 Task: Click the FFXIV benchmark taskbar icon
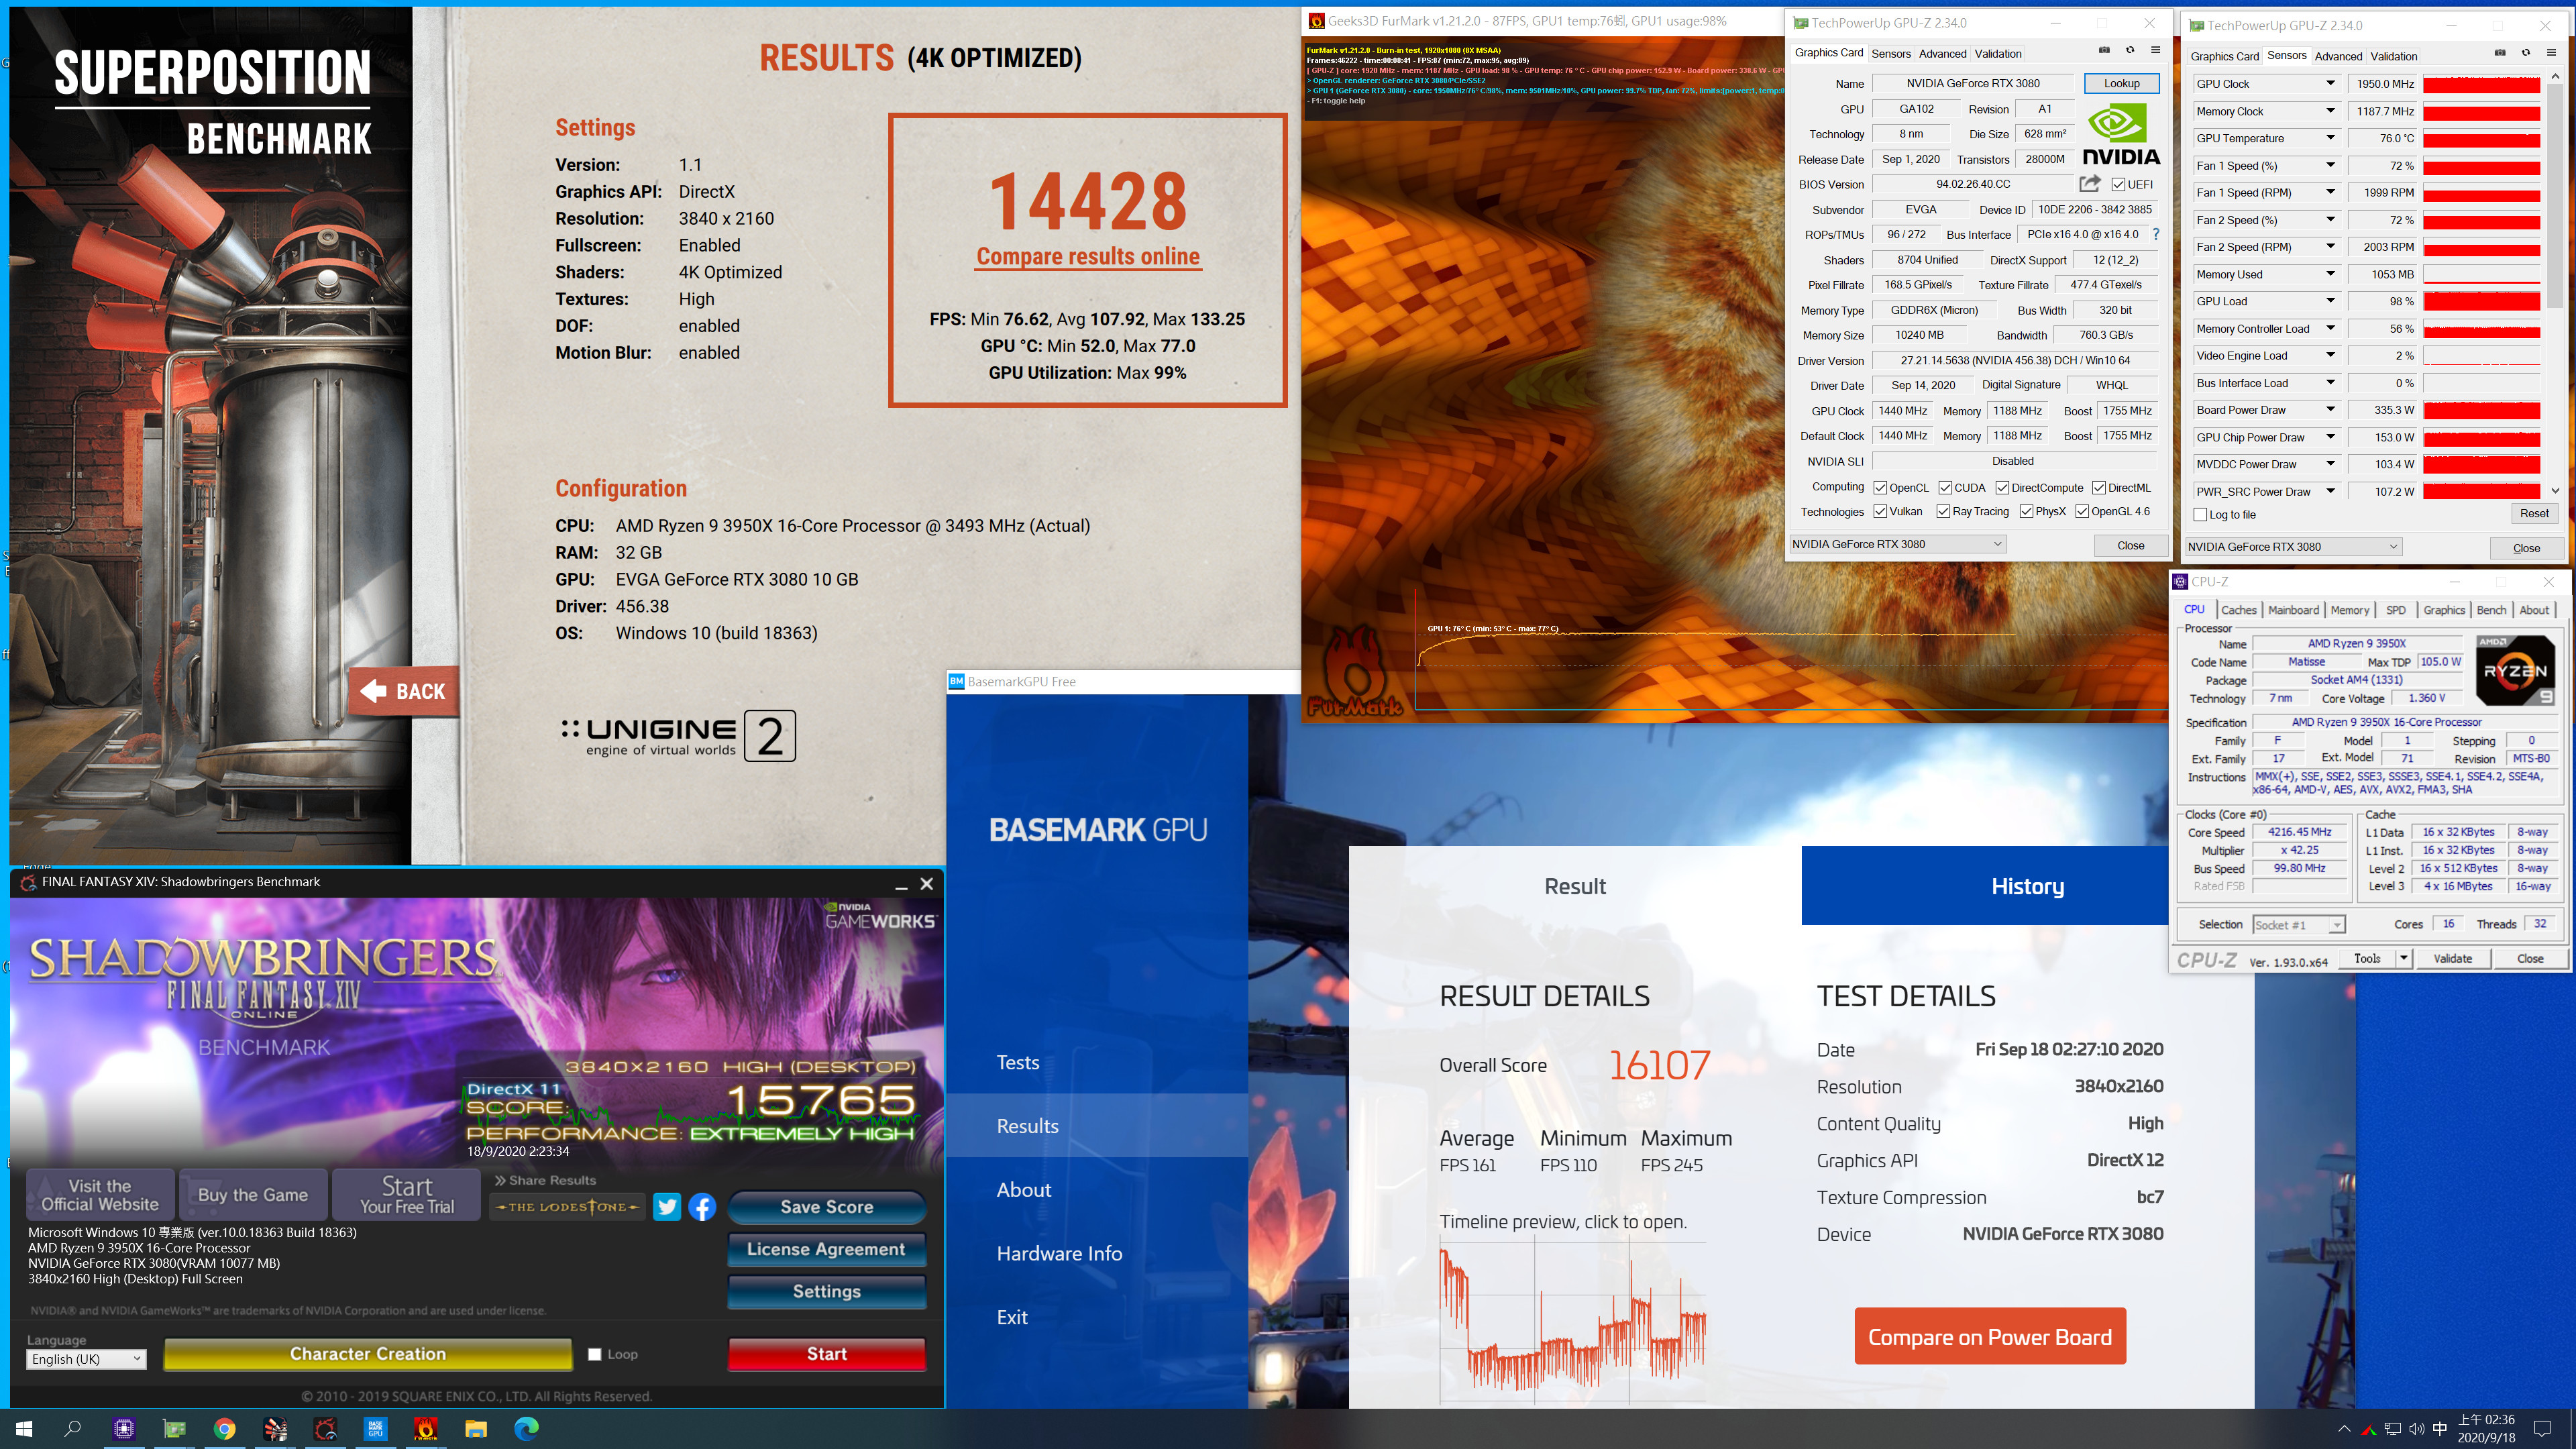click(325, 1428)
